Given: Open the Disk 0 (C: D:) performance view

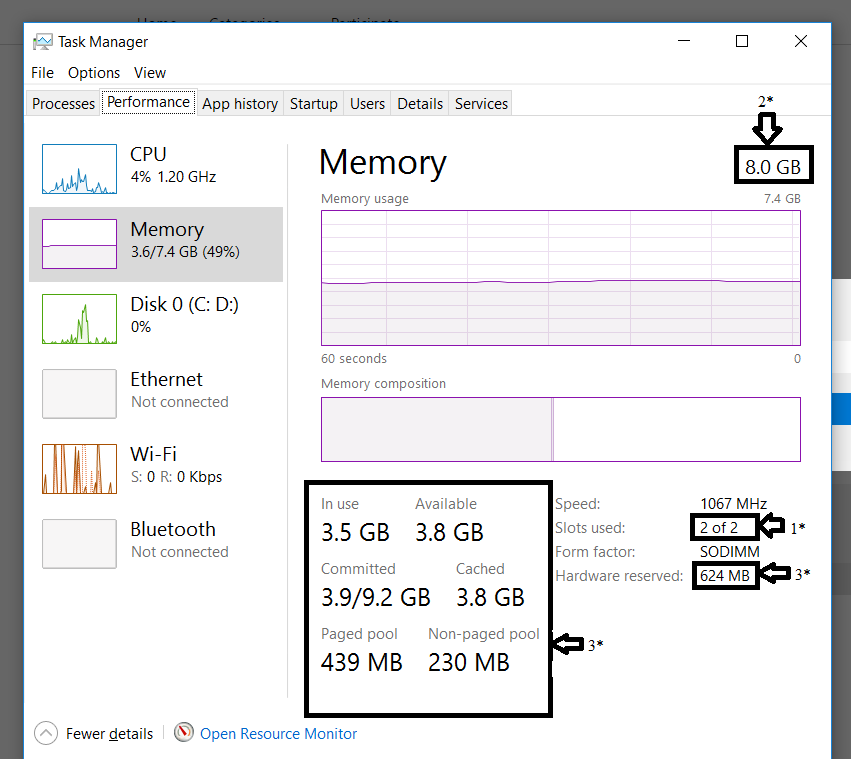Looking at the screenshot, I should (184, 314).
